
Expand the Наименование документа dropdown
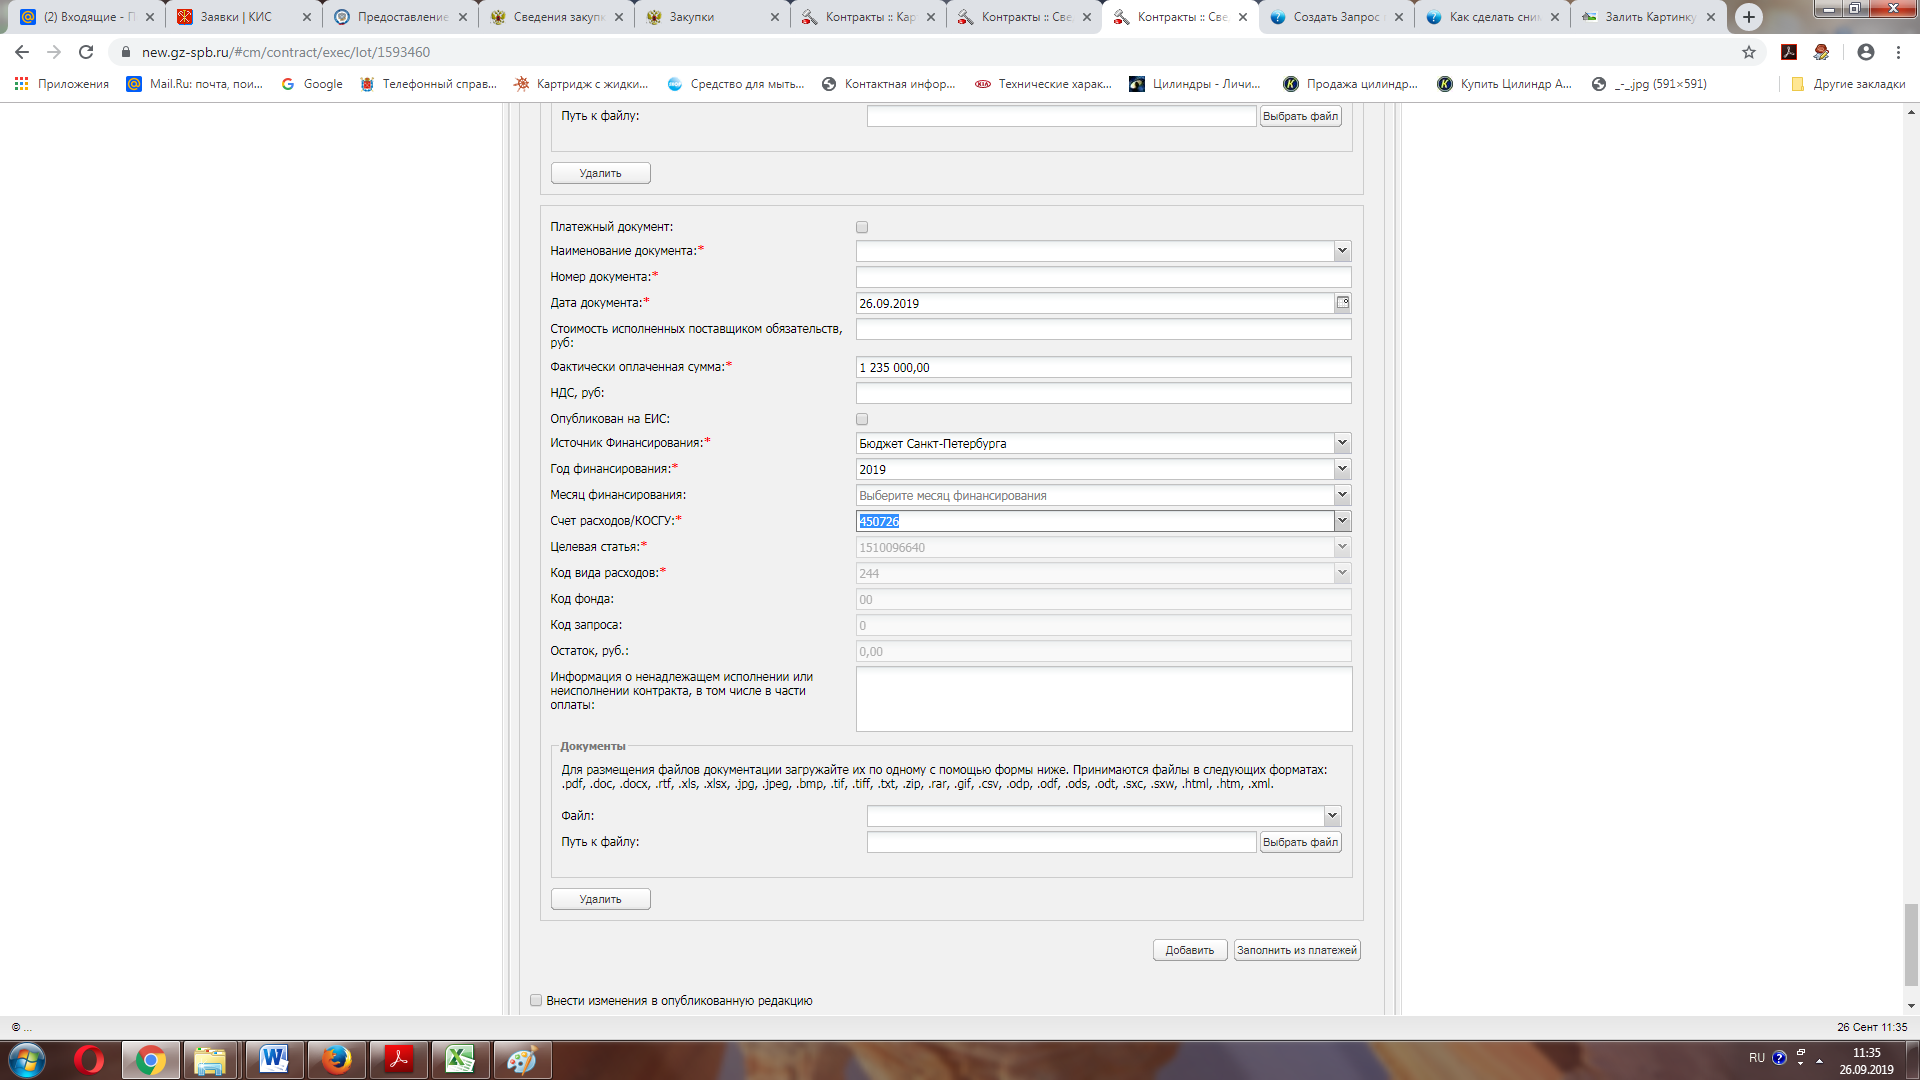tap(1342, 251)
